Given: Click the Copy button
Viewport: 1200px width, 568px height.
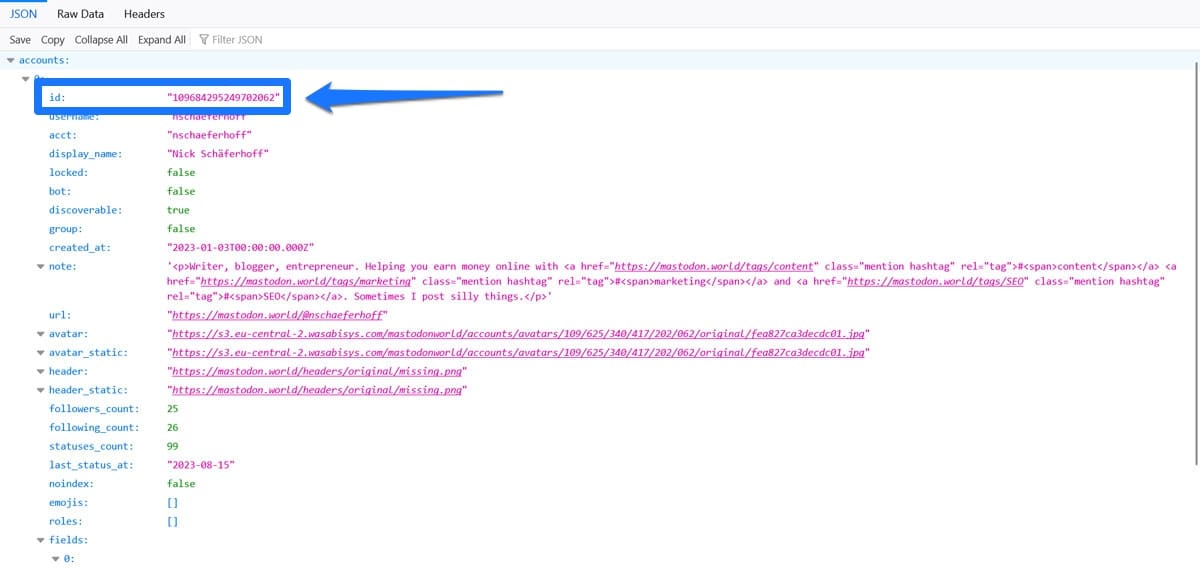Looking at the screenshot, I should pyautogui.click(x=52, y=40).
